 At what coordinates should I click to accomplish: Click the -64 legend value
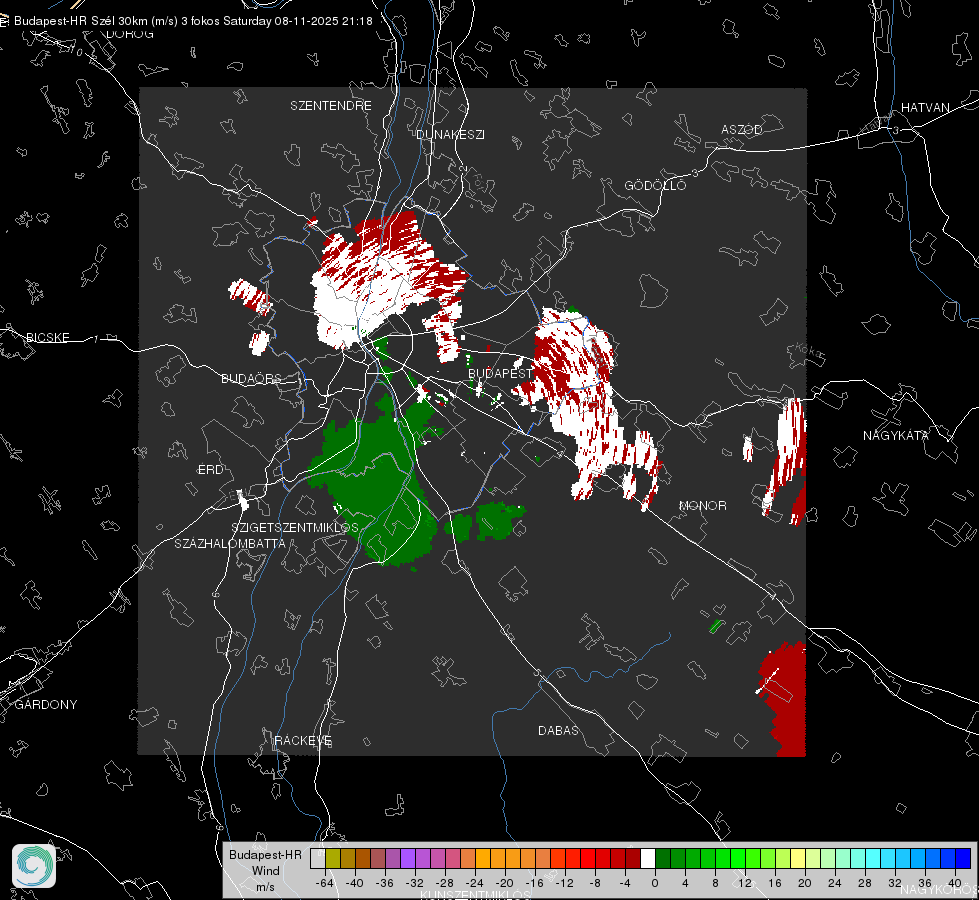tap(325, 883)
